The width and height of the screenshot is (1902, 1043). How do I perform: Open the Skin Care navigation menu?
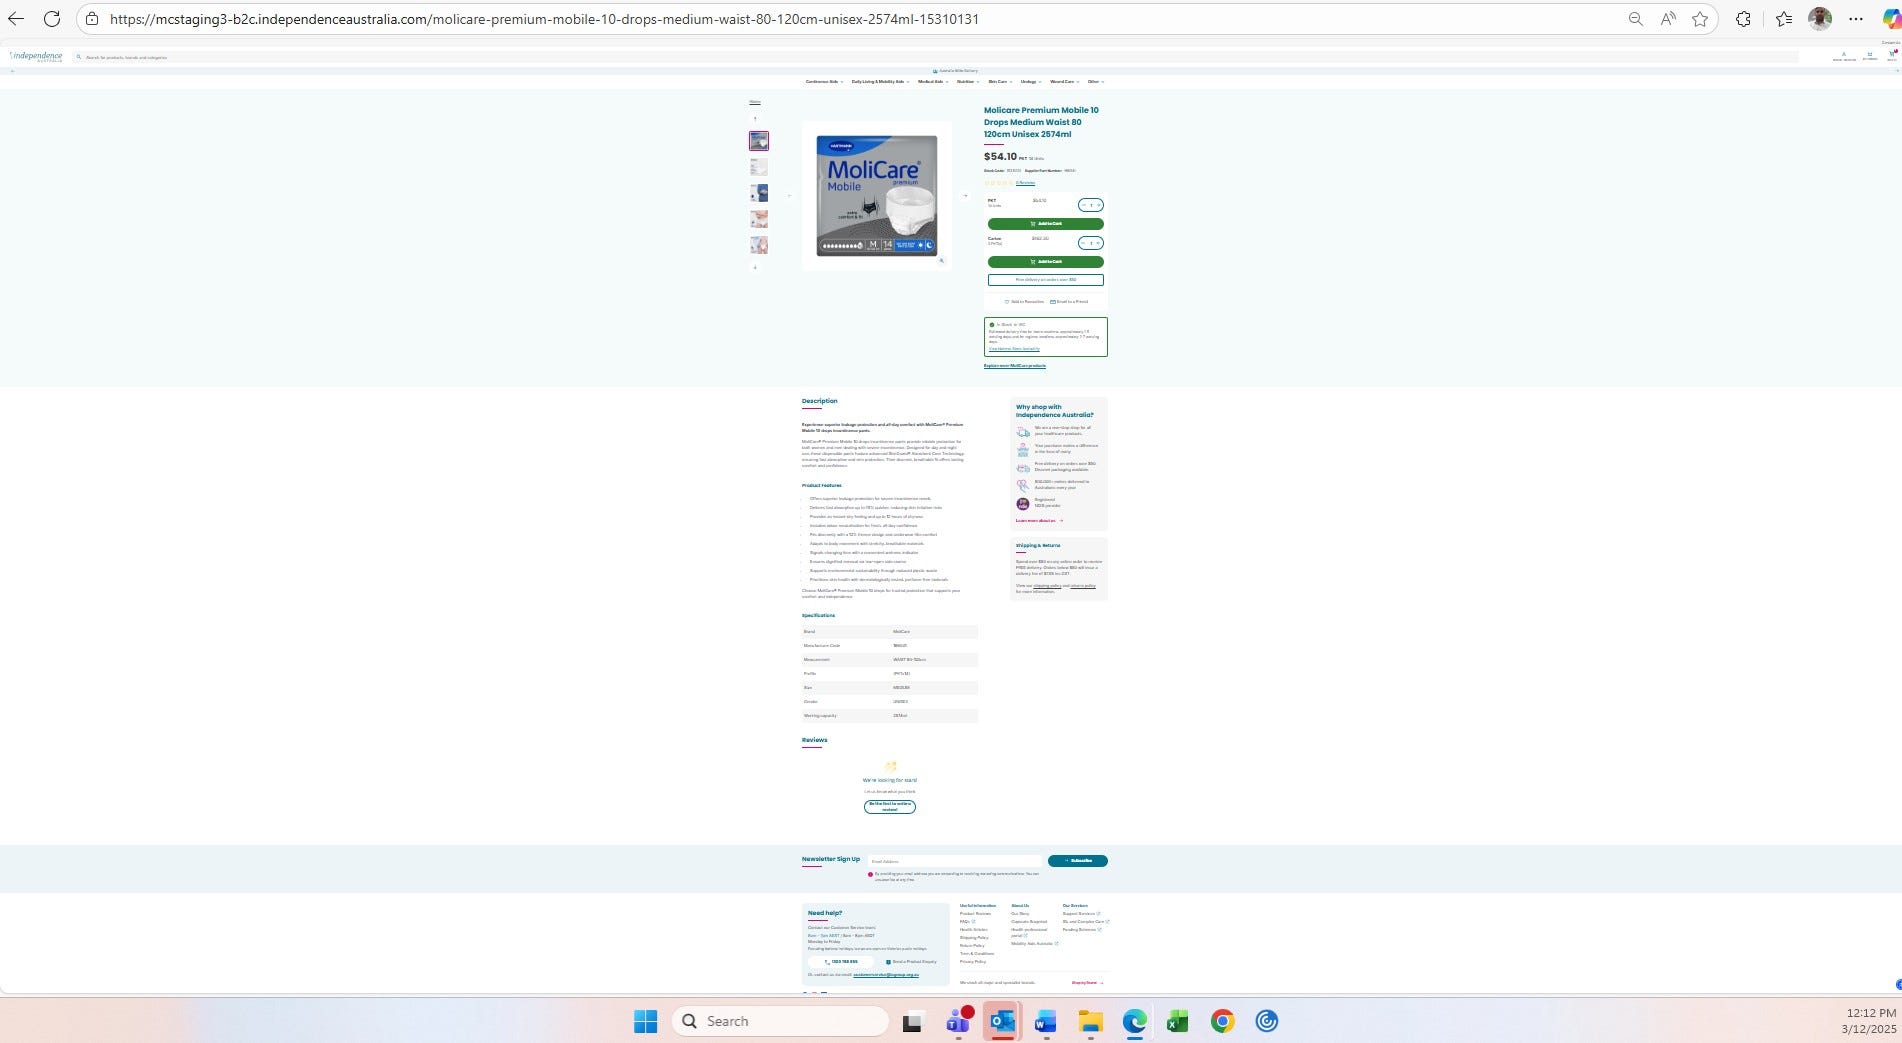pyautogui.click(x=999, y=82)
